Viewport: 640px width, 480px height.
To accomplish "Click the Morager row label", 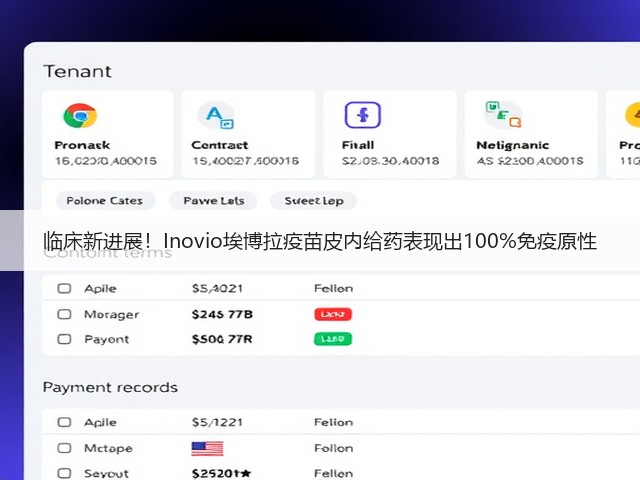I will coord(111,315).
